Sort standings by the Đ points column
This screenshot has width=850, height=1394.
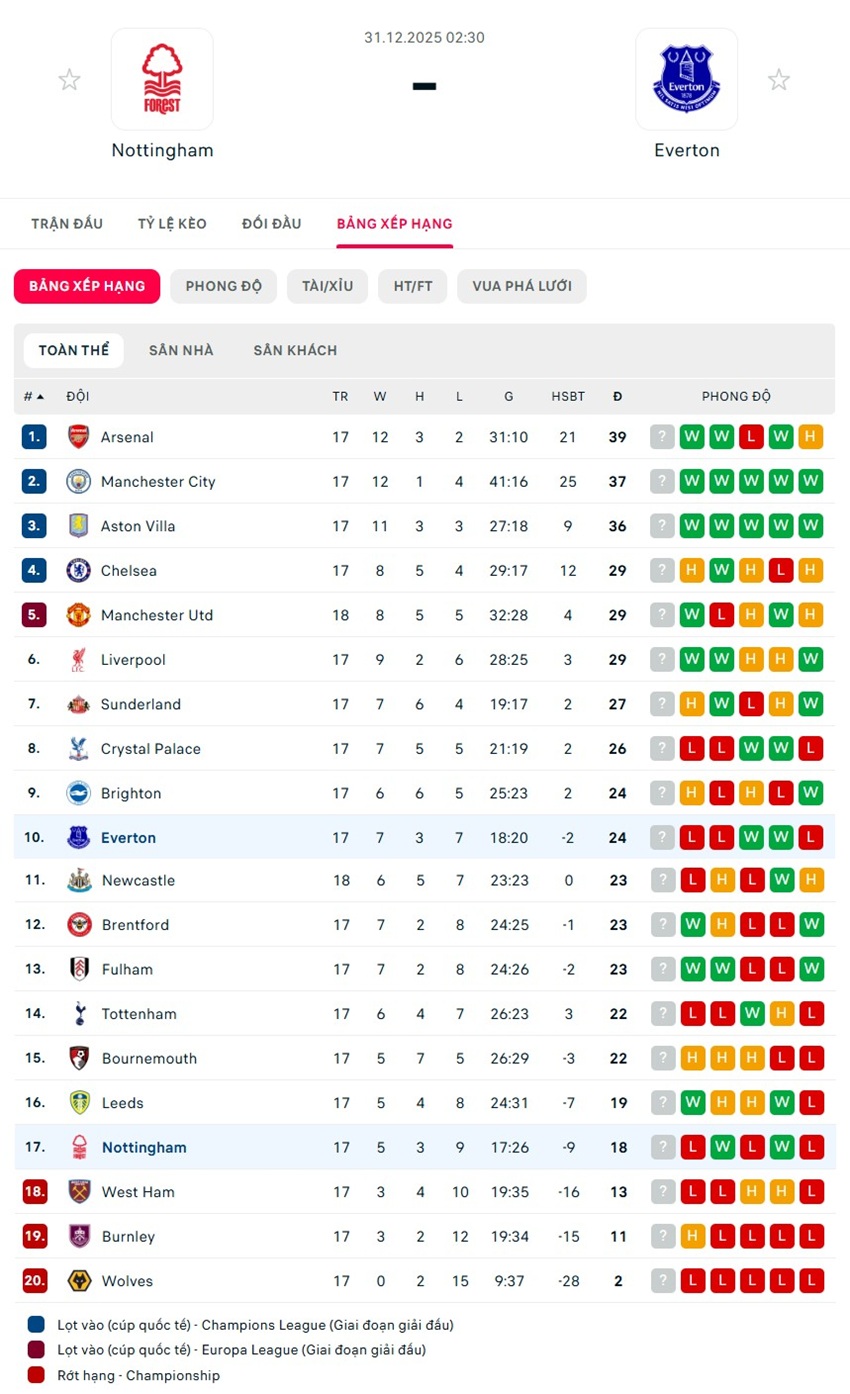click(618, 397)
